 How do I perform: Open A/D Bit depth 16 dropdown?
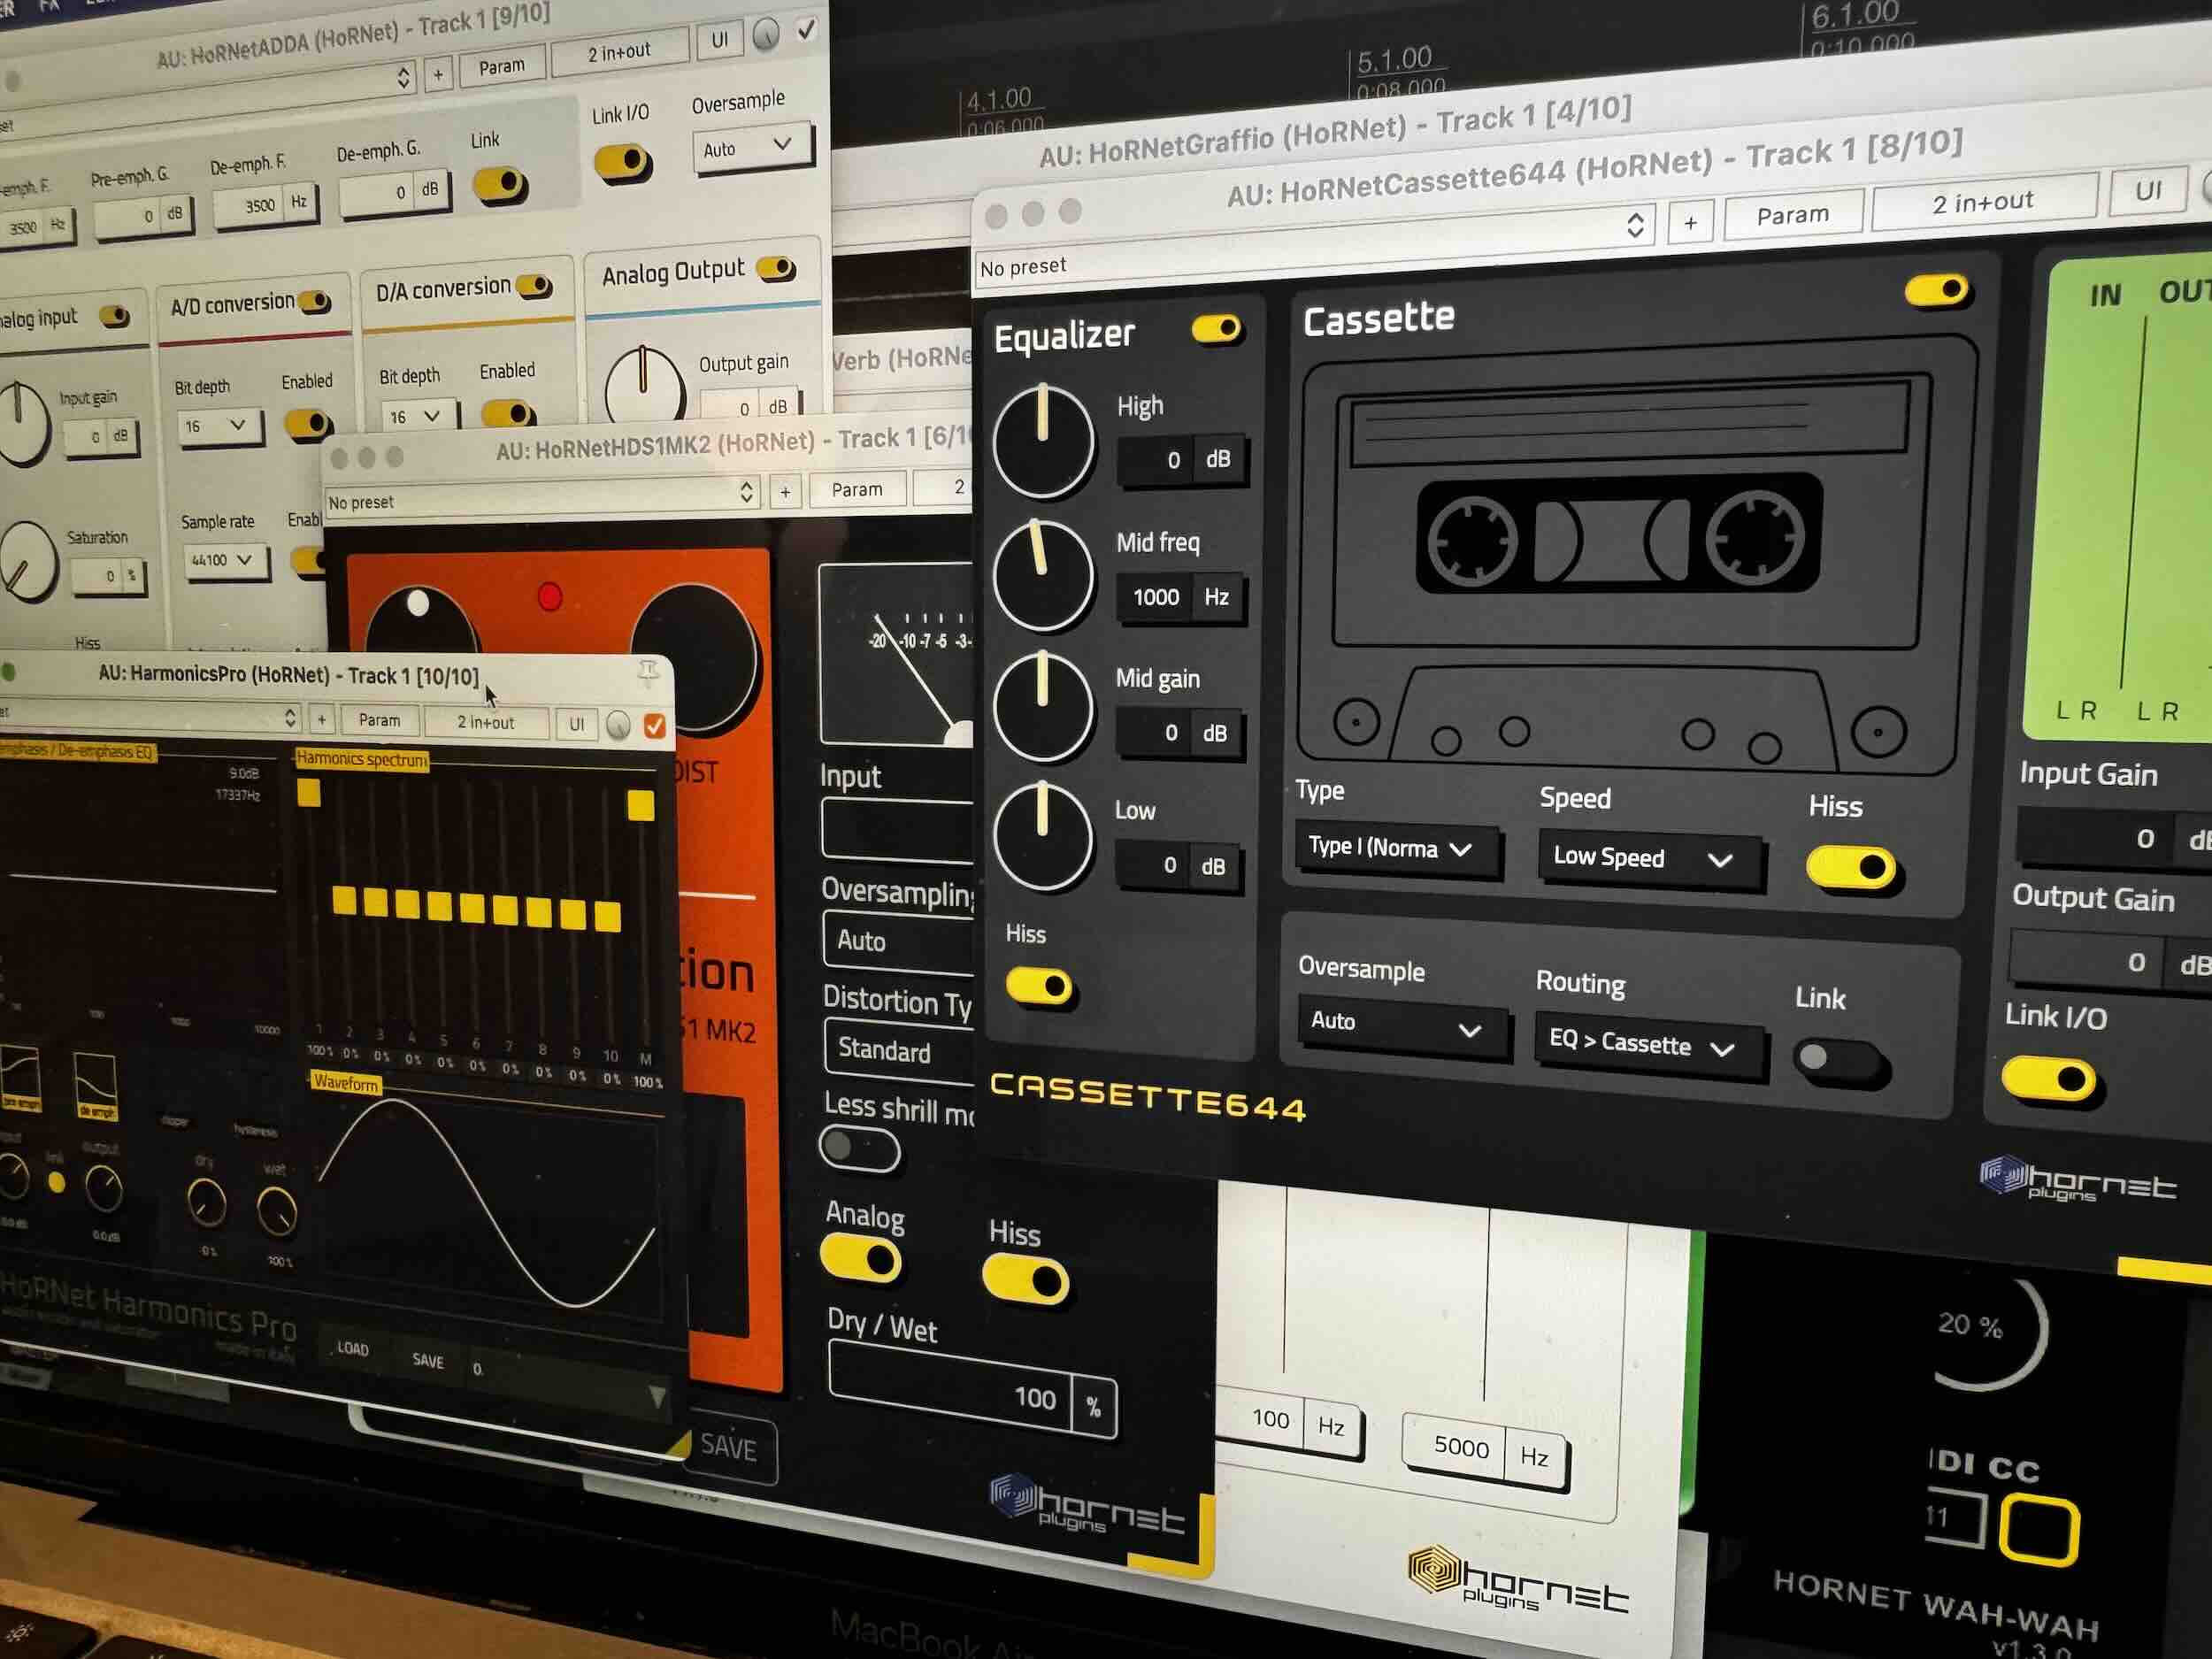click(219, 426)
